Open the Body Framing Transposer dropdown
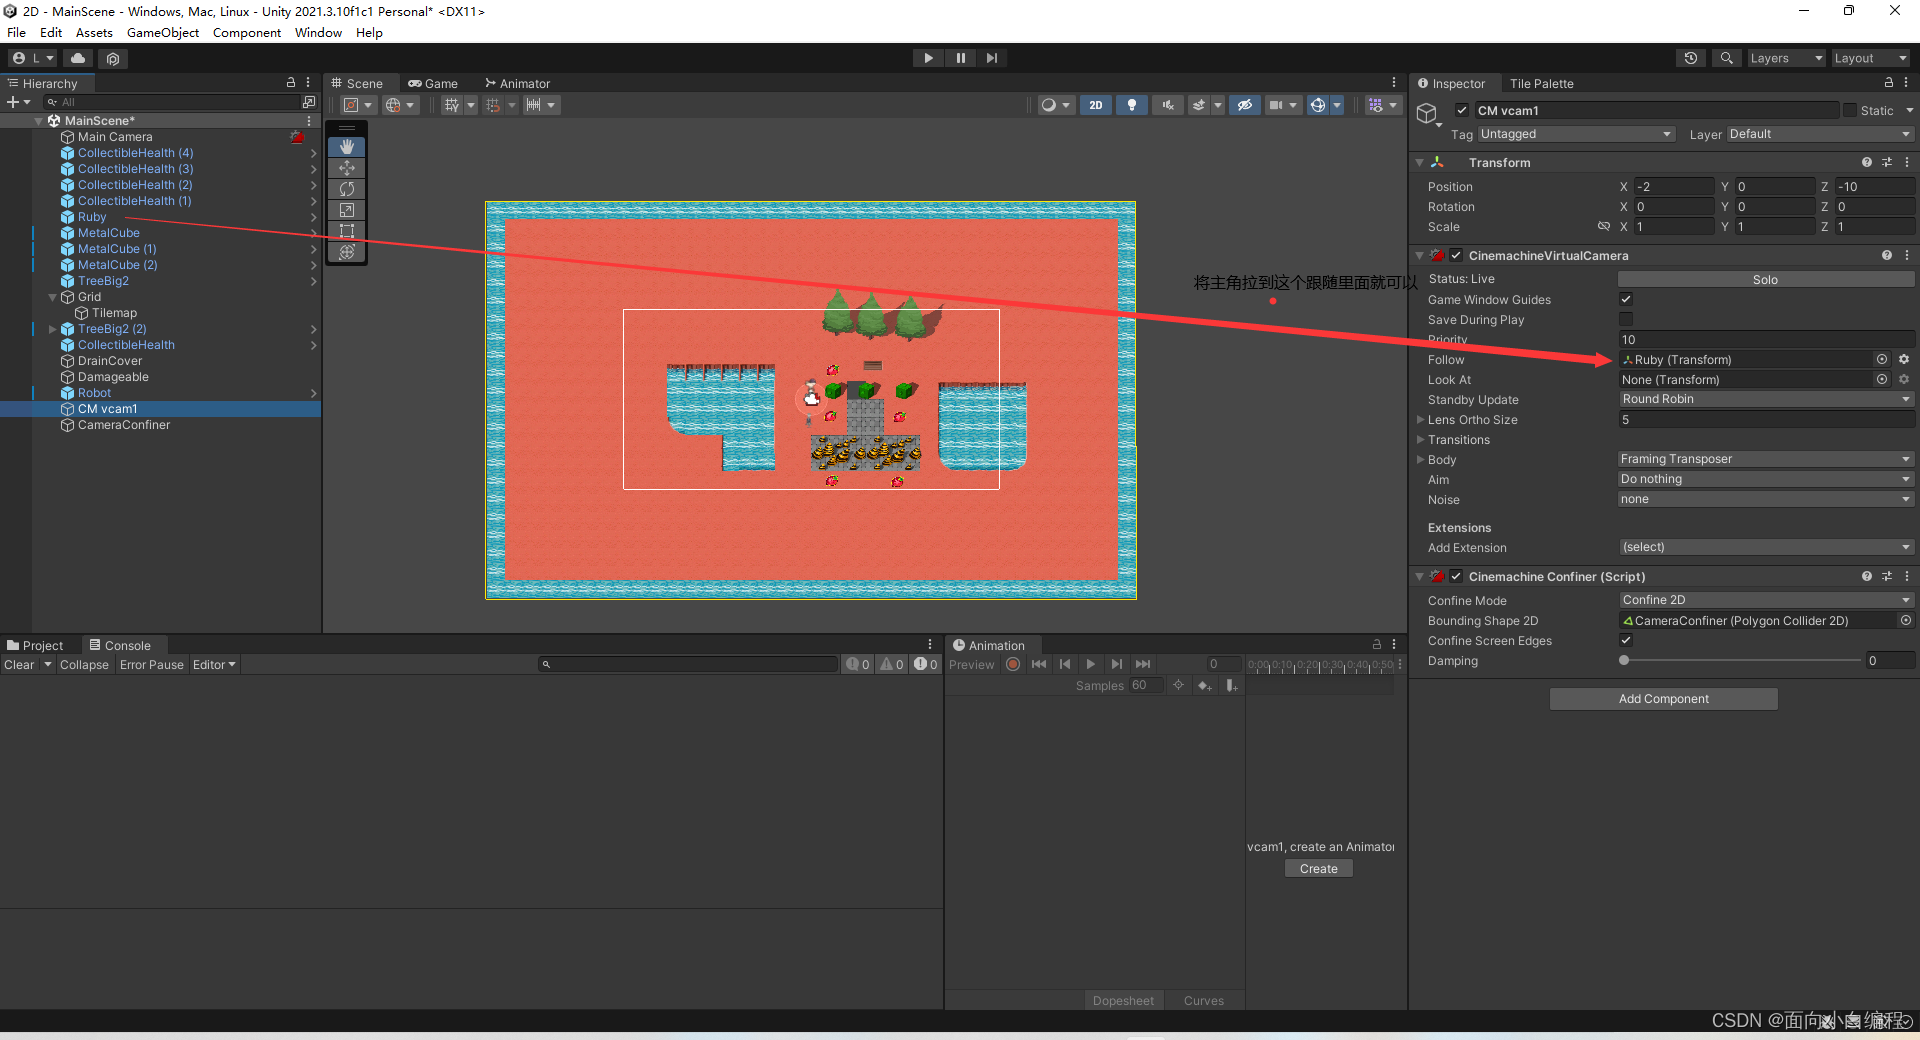 click(1766, 459)
